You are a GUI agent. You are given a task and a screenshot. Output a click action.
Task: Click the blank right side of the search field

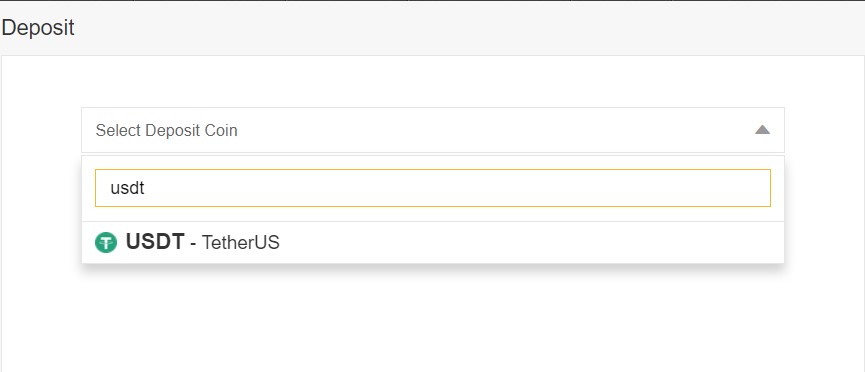pos(496,188)
